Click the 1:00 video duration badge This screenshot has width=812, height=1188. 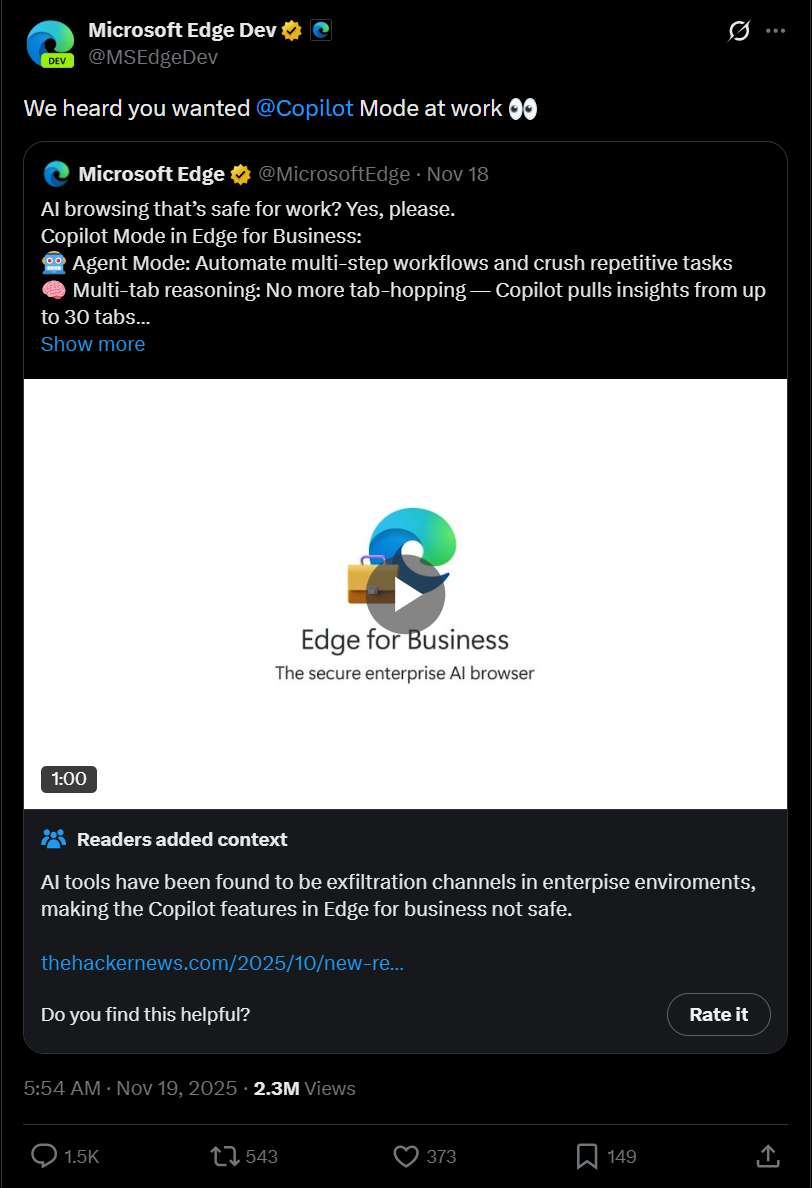pos(69,779)
